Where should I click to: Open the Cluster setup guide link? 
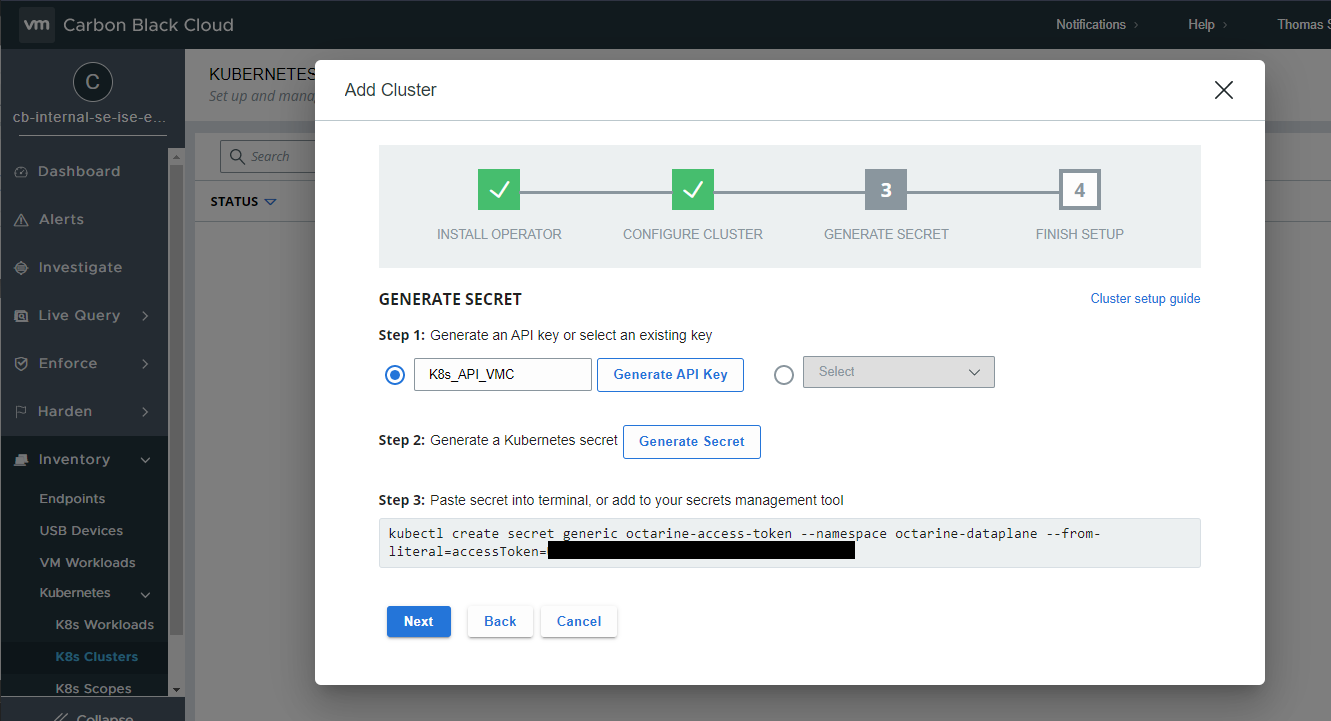point(1145,299)
